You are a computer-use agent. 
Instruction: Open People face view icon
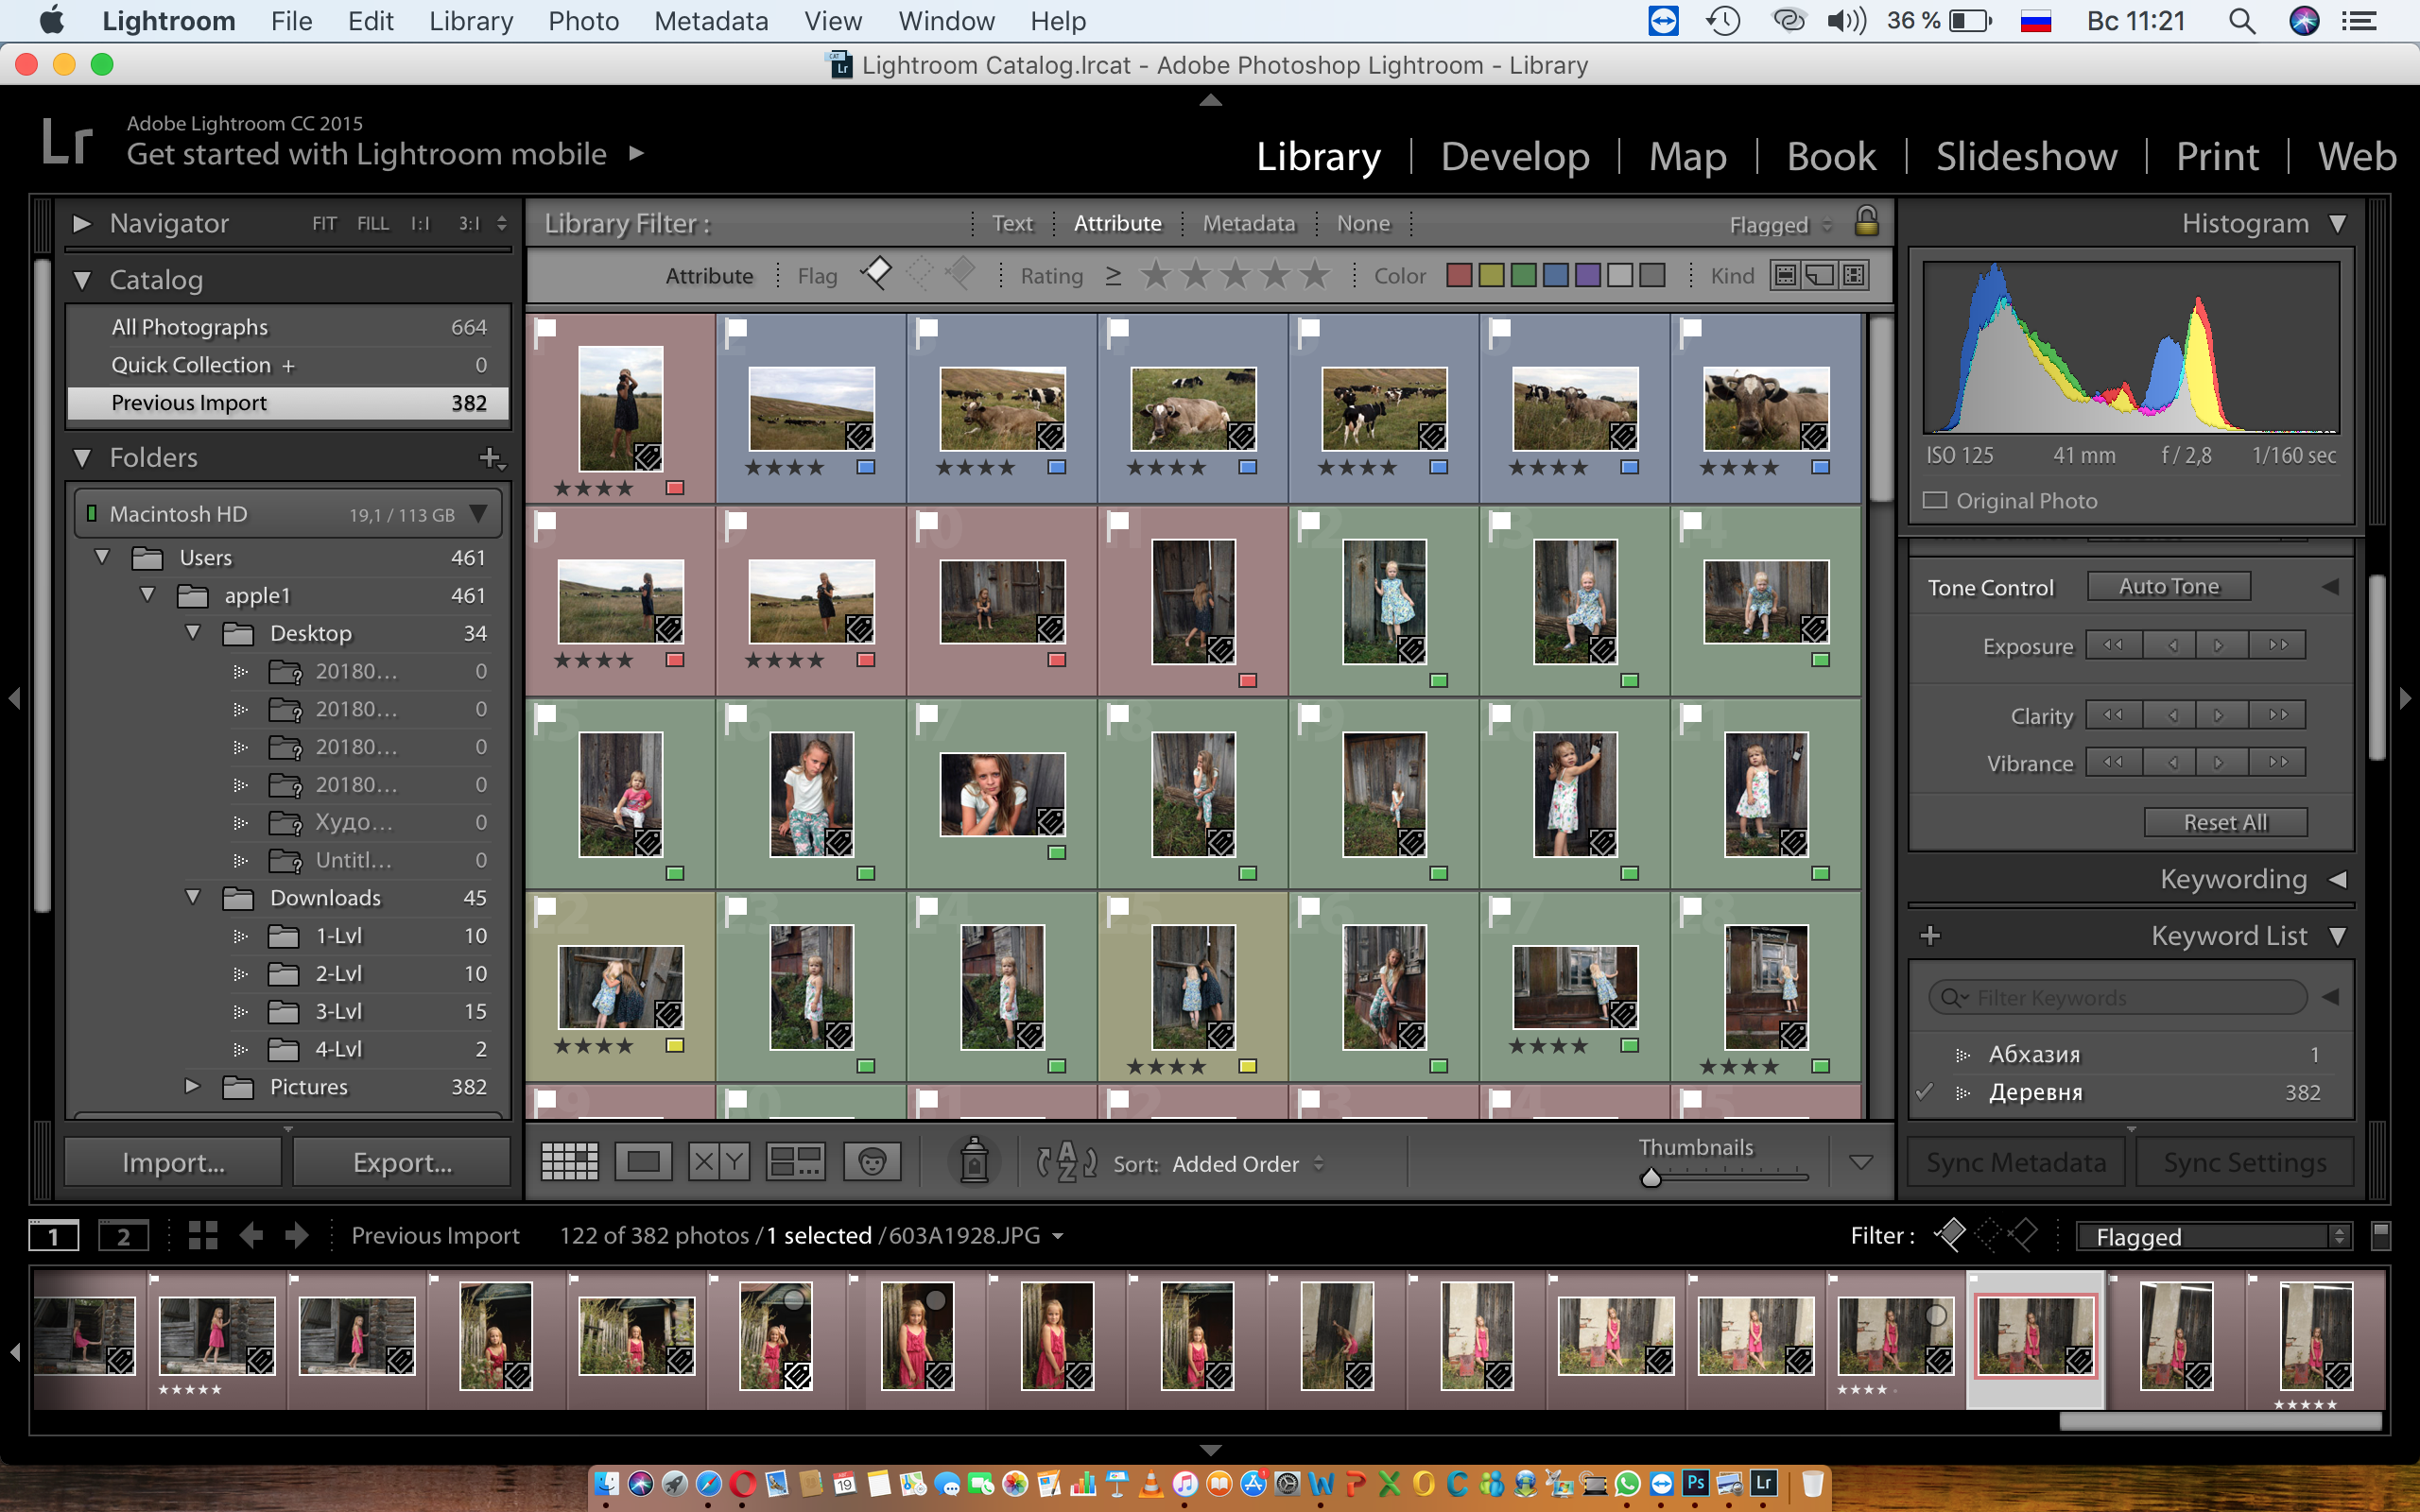pos(871,1162)
